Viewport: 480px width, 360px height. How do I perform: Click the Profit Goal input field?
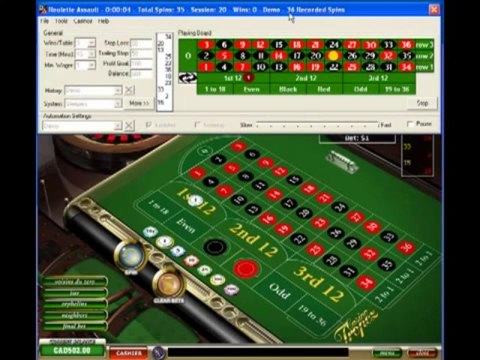[x=141, y=64]
